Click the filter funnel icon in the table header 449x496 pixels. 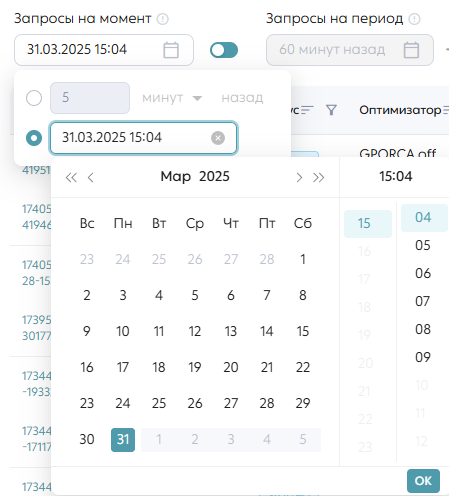tap(331, 110)
